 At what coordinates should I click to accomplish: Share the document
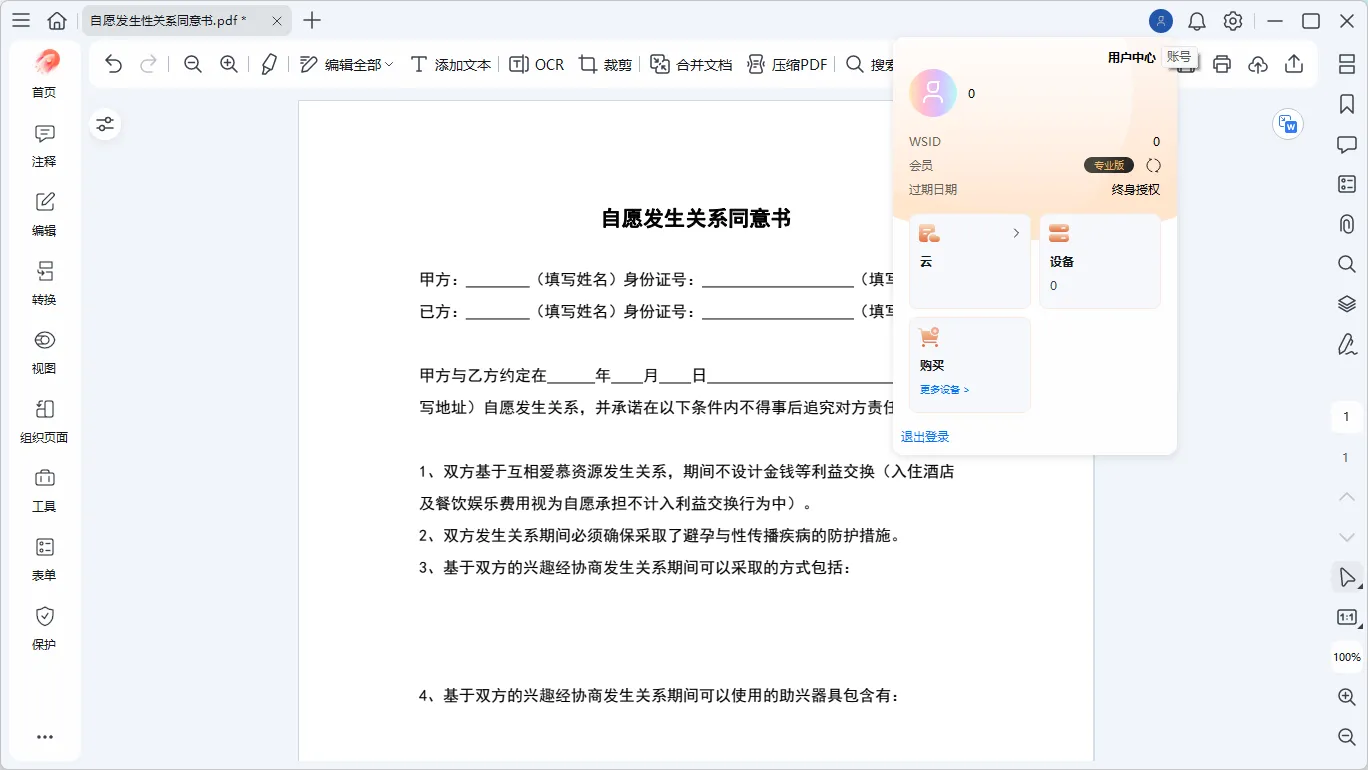point(1294,64)
